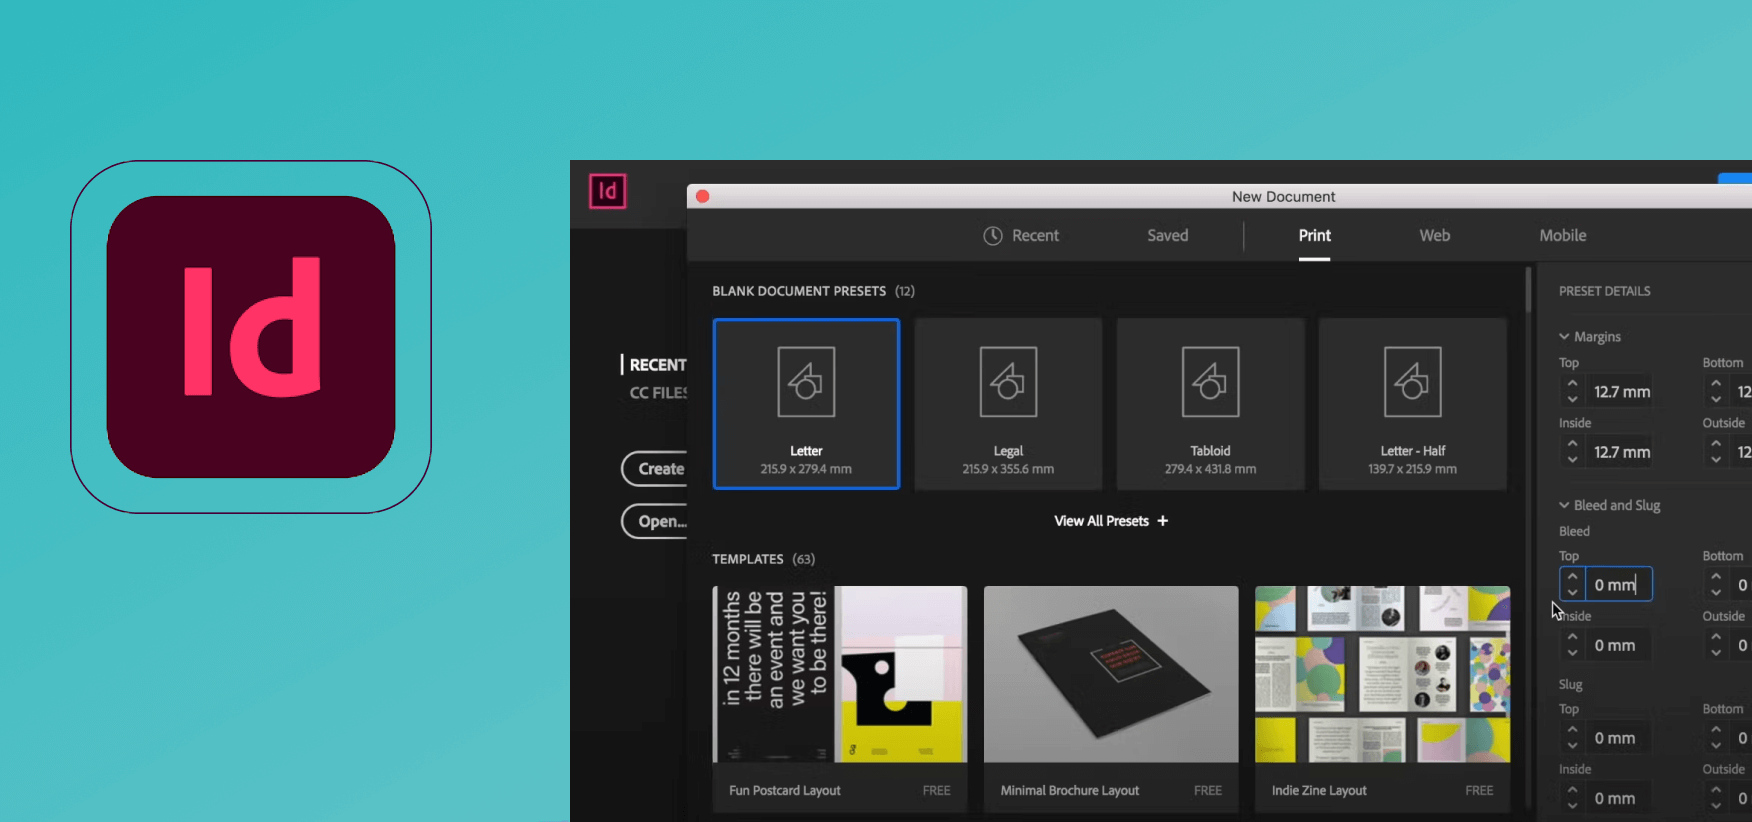Click the Bleed Inside 0 mm field
The width and height of the screenshot is (1752, 822).
click(x=1618, y=646)
